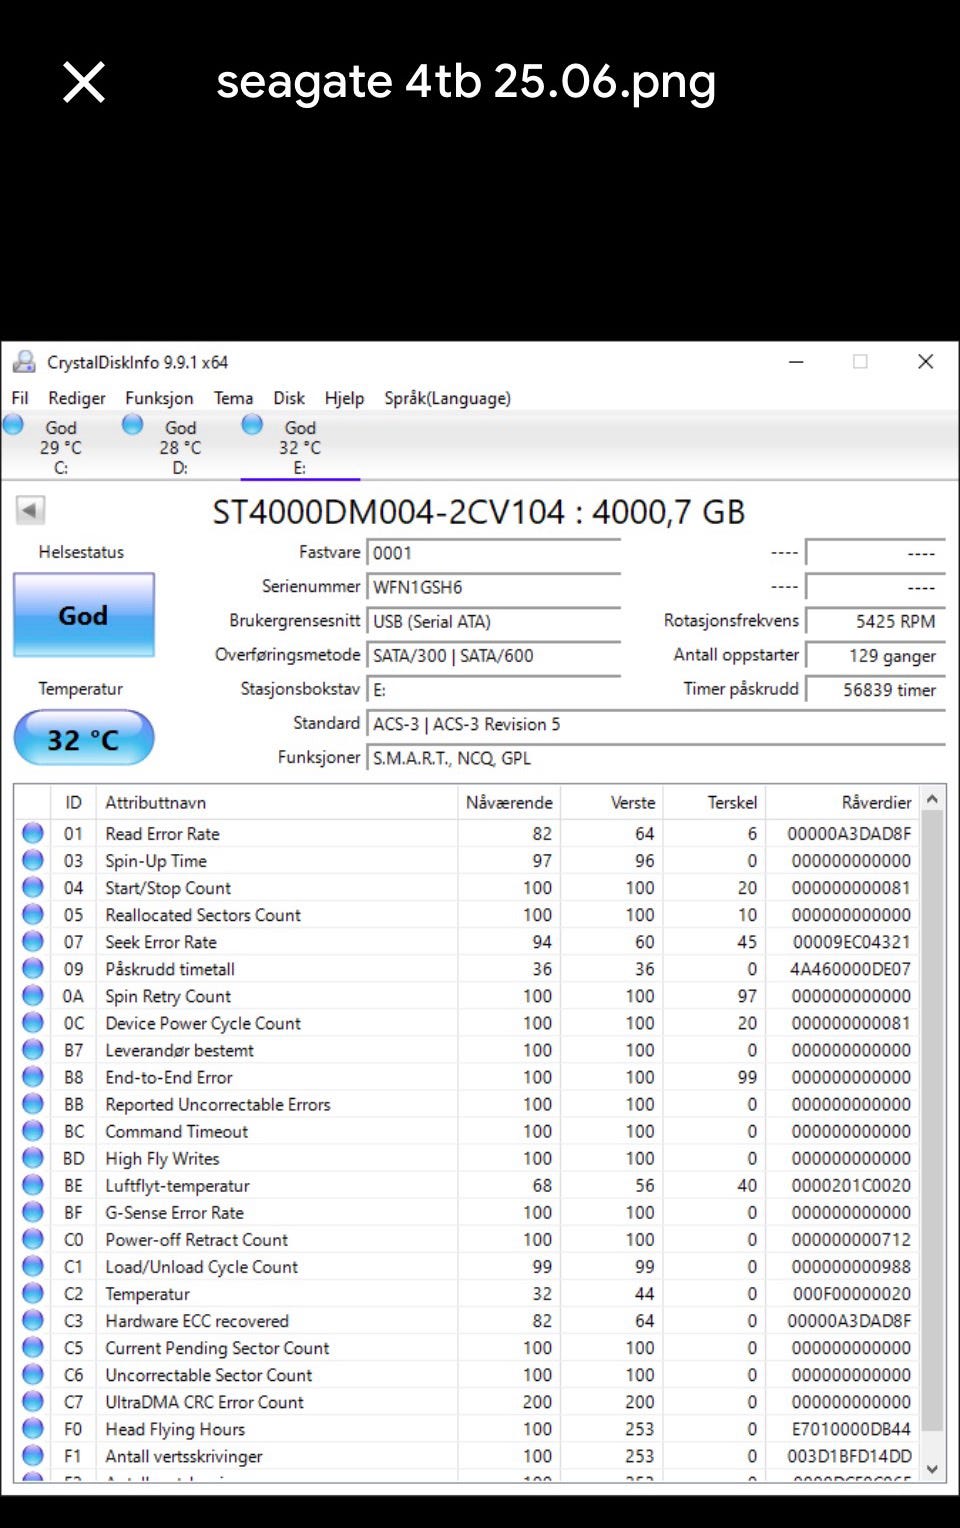Click the status icon for Power-off Retract Count
960x1528 pixels.
click(33, 1238)
